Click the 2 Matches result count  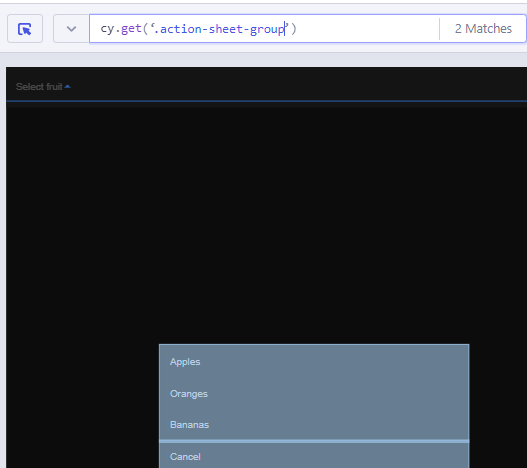[x=483, y=29]
